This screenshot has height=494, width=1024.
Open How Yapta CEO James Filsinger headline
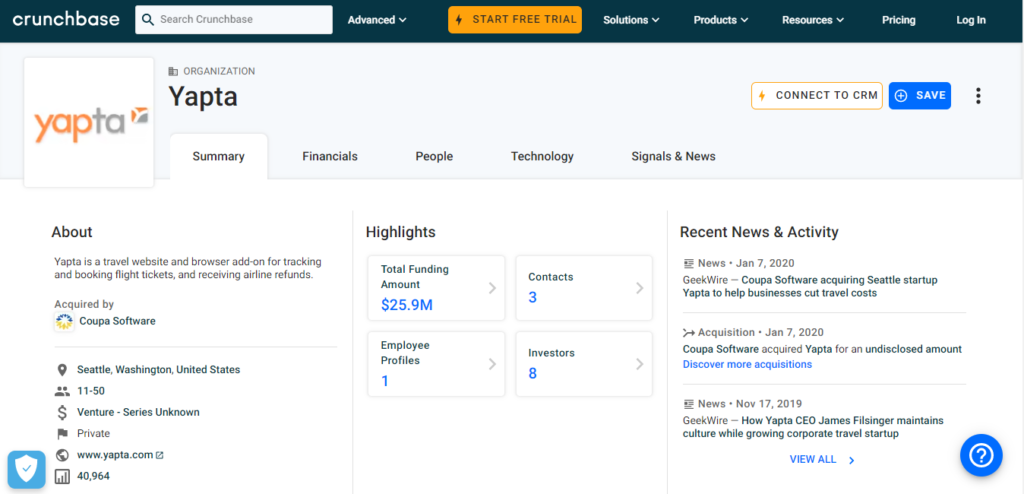click(x=813, y=427)
